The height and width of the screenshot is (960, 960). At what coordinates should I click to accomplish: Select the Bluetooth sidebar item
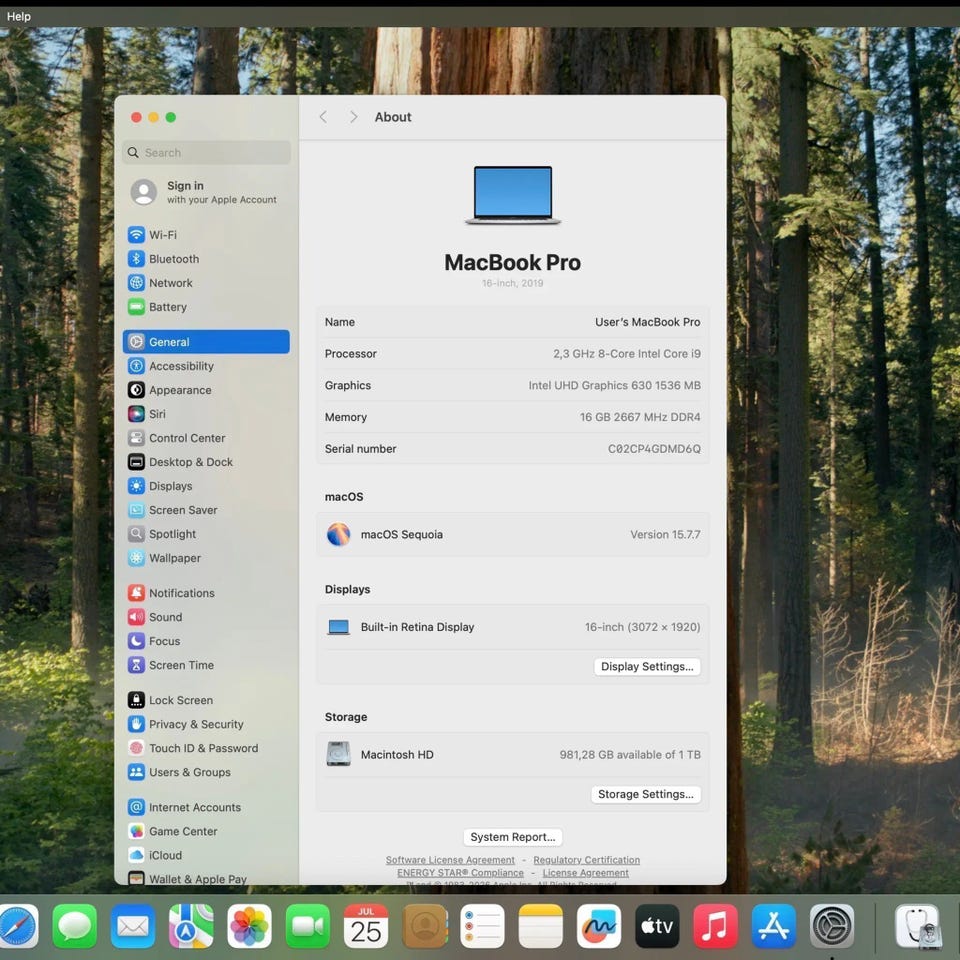point(206,258)
